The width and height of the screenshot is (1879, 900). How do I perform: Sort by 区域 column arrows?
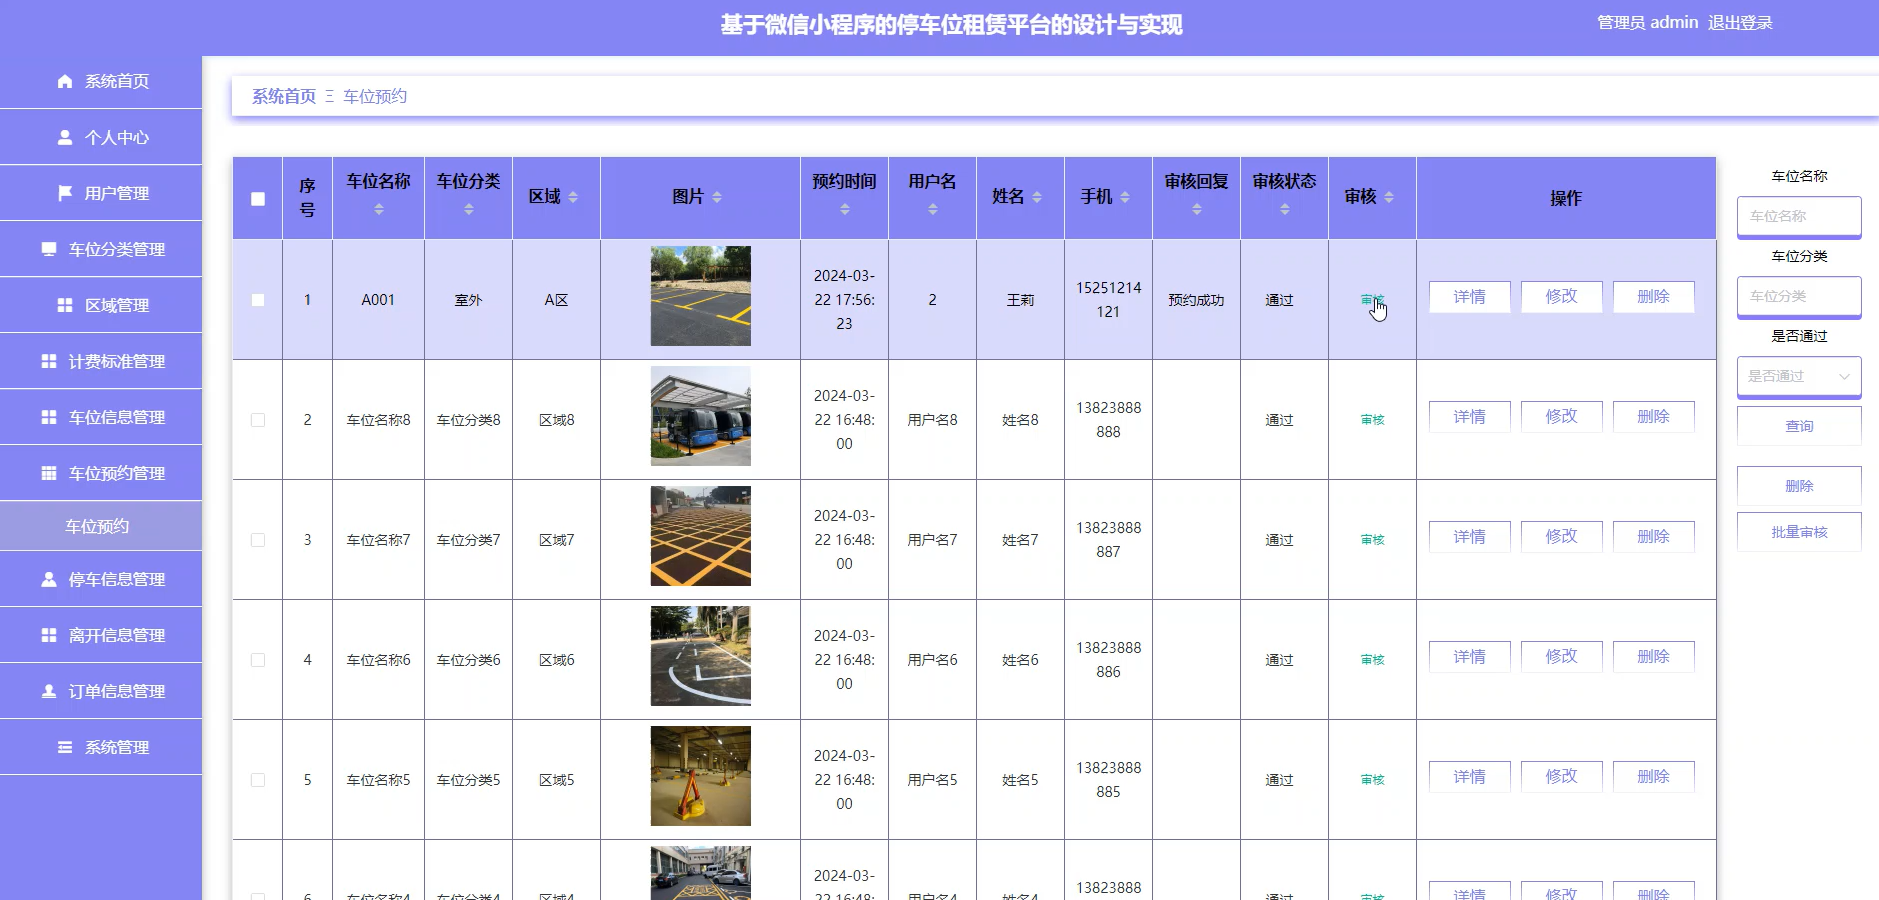coord(573,197)
